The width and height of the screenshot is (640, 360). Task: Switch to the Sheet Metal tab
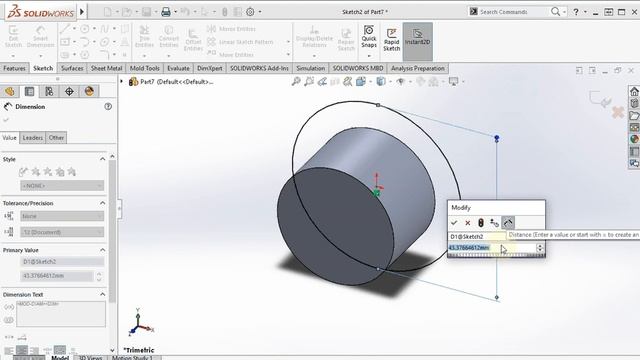(107, 68)
